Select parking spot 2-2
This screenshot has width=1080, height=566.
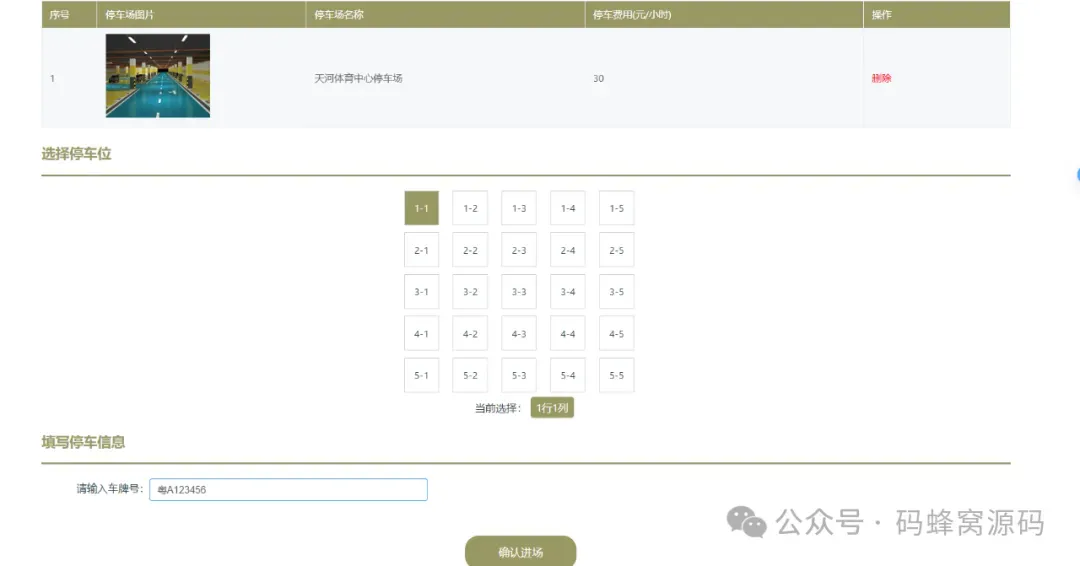470,250
